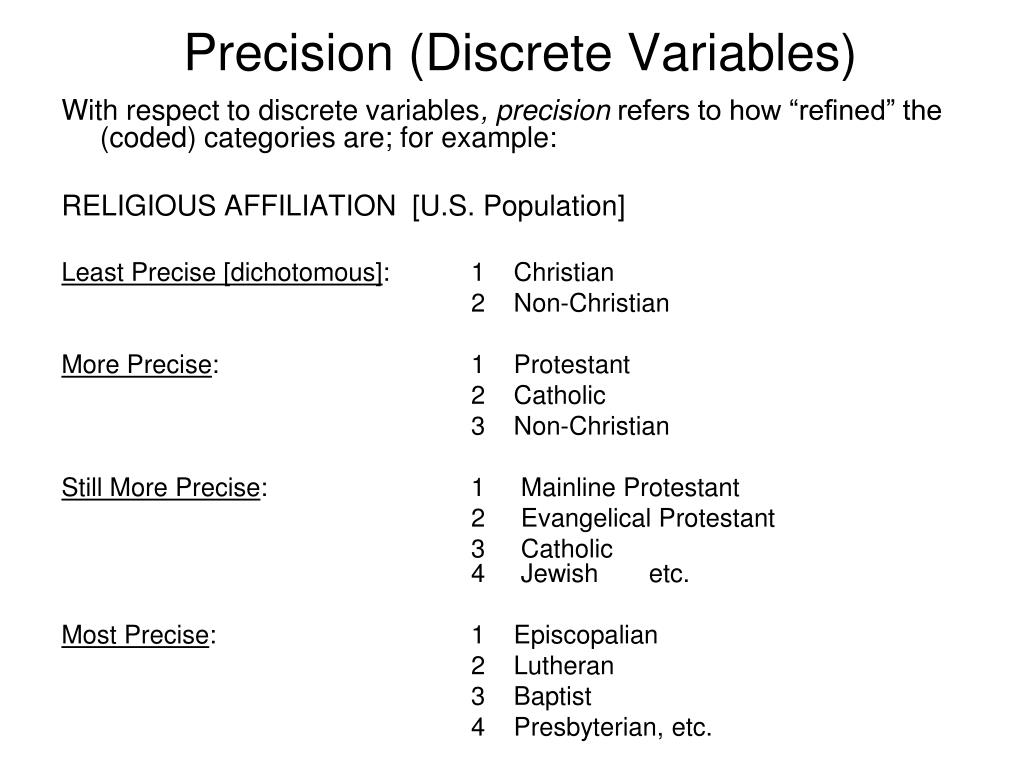Select the Christian category entry
The image size is (1024, 768).
[564, 272]
